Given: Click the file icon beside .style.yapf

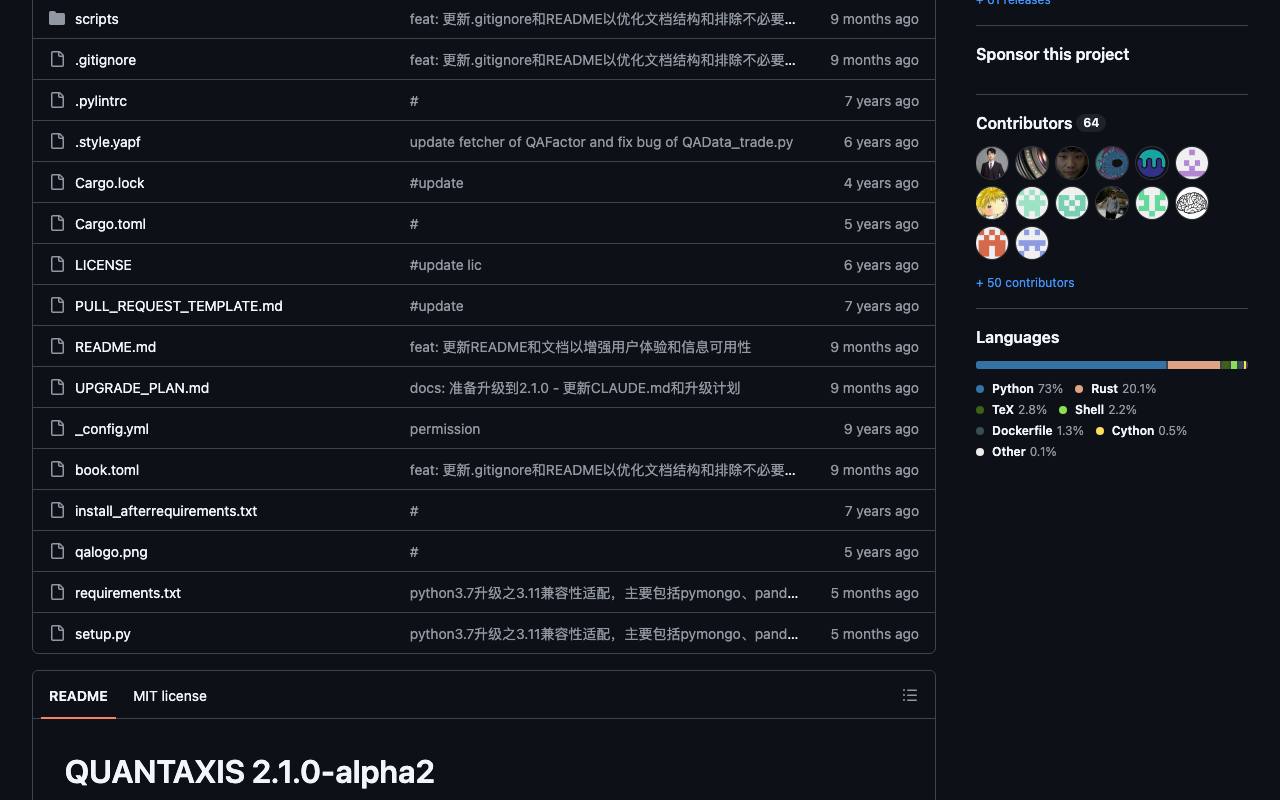Looking at the screenshot, I should click(57, 142).
